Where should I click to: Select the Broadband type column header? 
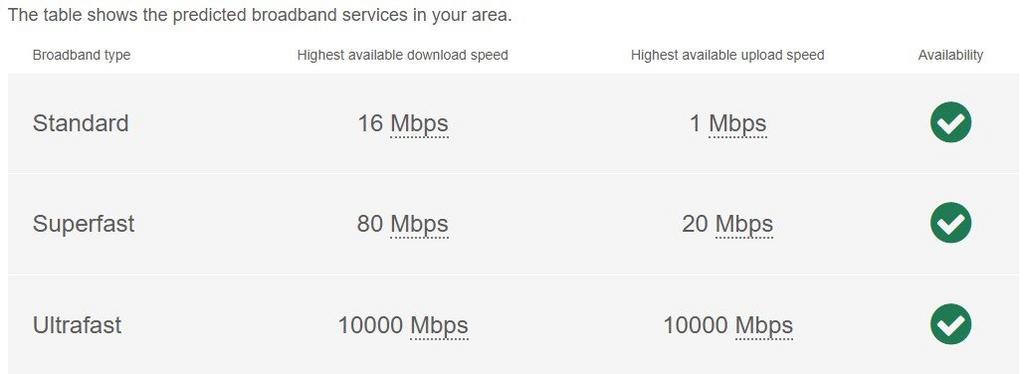point(81,55)
